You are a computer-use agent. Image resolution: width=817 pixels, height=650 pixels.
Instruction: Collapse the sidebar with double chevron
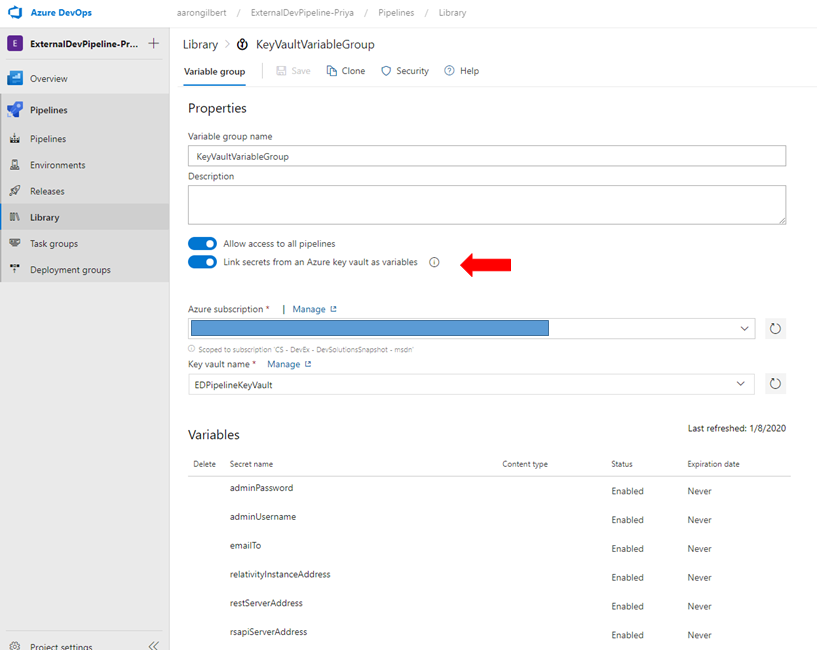[x=153, y=646]
